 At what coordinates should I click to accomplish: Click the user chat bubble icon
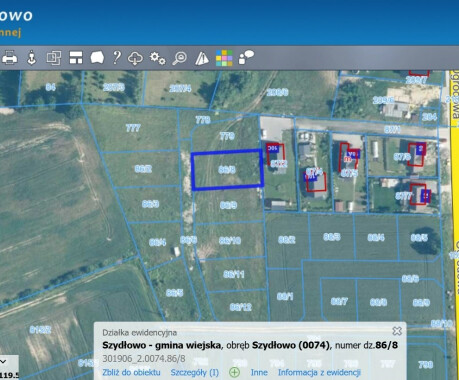pyautogui.click(x=246, y=57)
